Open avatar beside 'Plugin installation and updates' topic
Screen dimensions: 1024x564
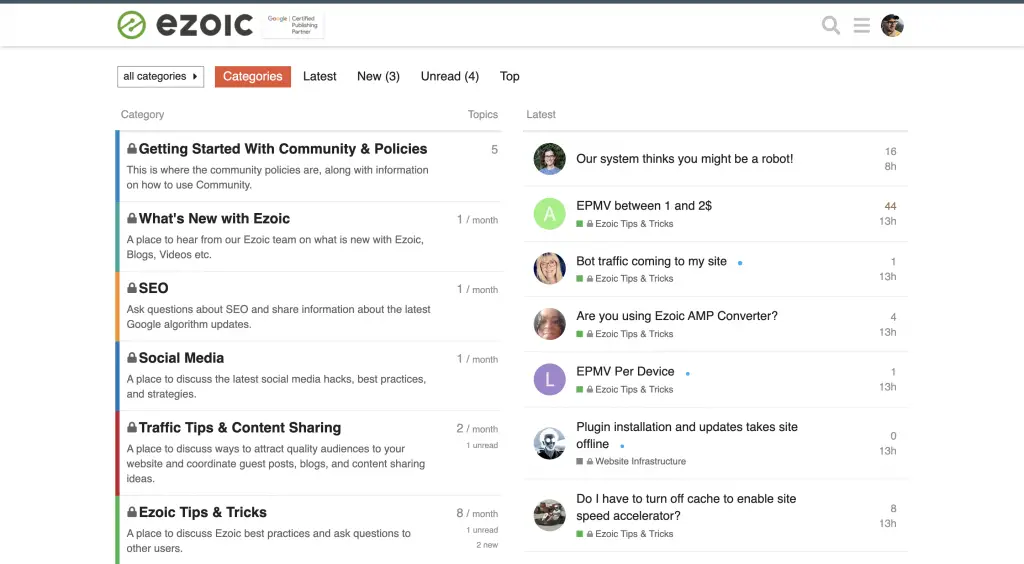[549, 443]
